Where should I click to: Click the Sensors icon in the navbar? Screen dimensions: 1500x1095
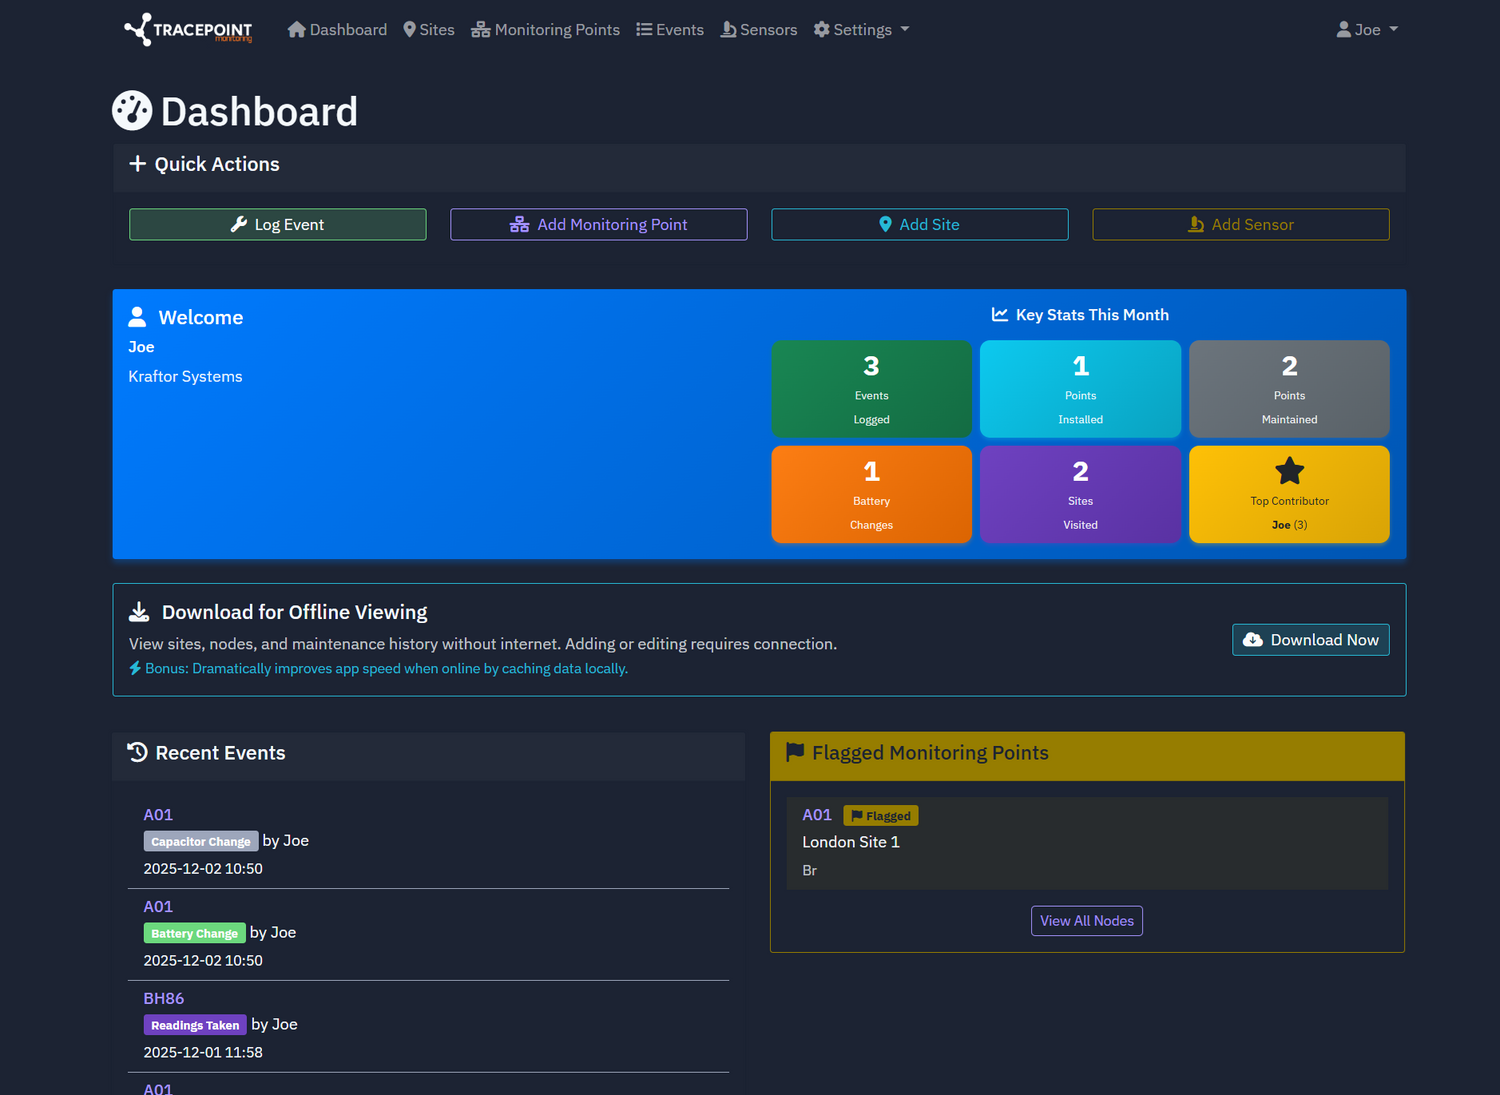[x=727, y=29]
